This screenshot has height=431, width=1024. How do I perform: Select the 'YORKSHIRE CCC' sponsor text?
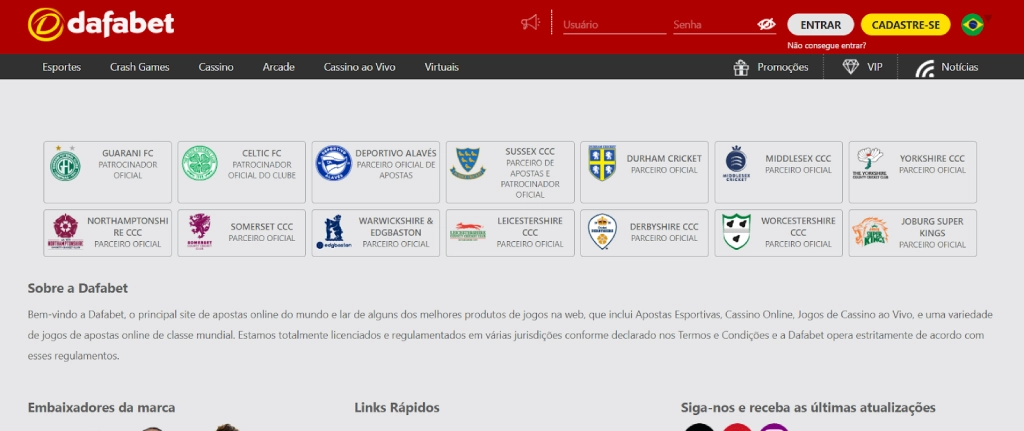point(932,158)
